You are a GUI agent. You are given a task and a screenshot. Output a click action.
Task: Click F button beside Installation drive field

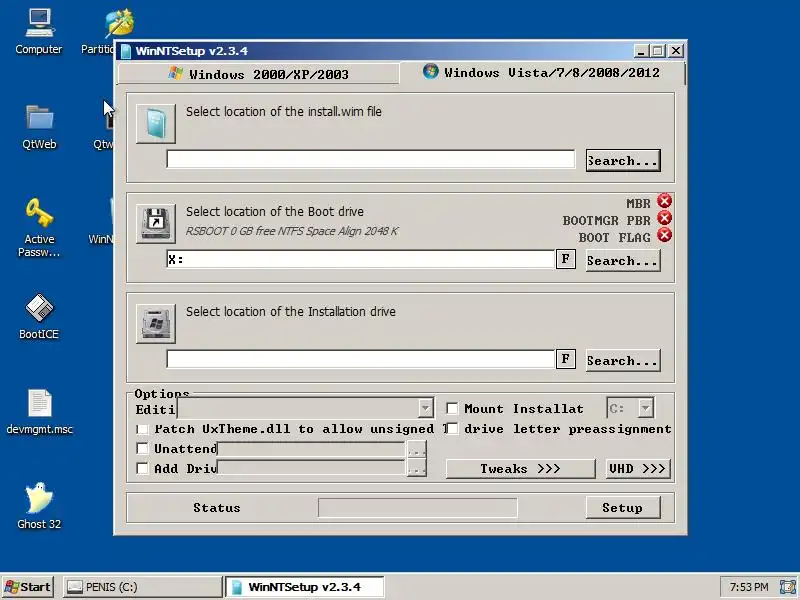[x=566, y=359]
